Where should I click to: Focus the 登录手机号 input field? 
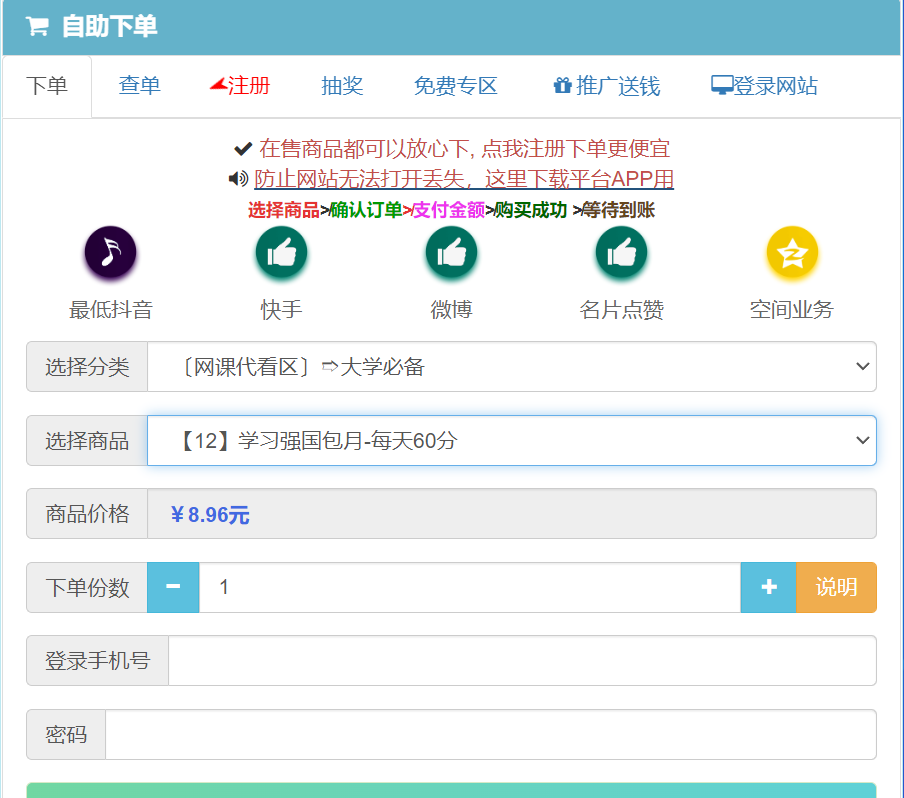click(x=522, y=661)
